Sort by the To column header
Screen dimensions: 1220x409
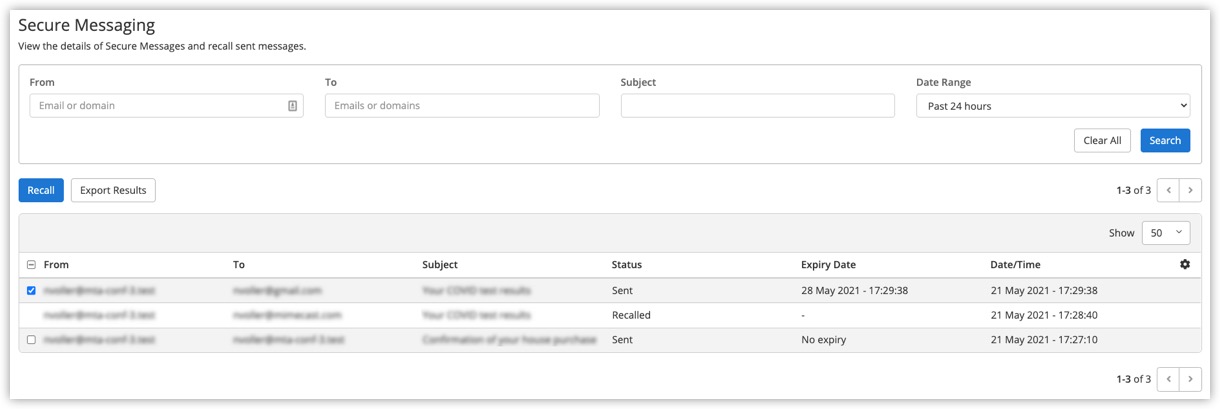point(239,265)
